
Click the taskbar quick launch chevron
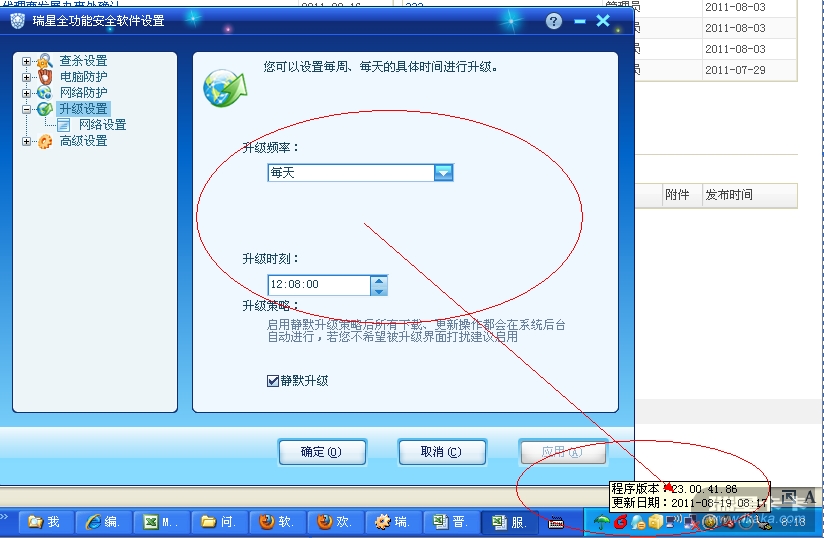(4, 516)
